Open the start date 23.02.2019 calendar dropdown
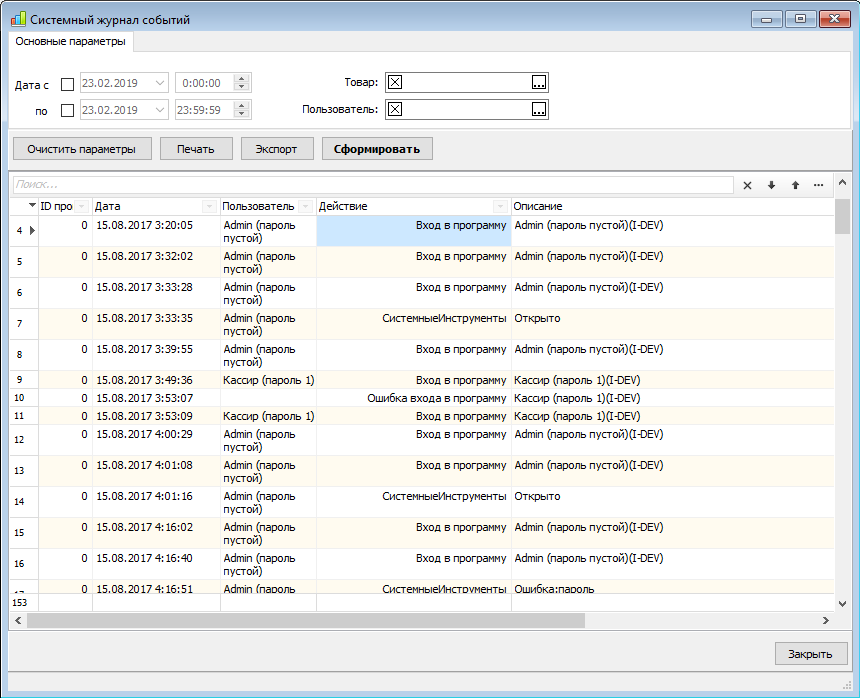This screenshot has height=698, width=860. pyautogui.click(x=160, y=83)
